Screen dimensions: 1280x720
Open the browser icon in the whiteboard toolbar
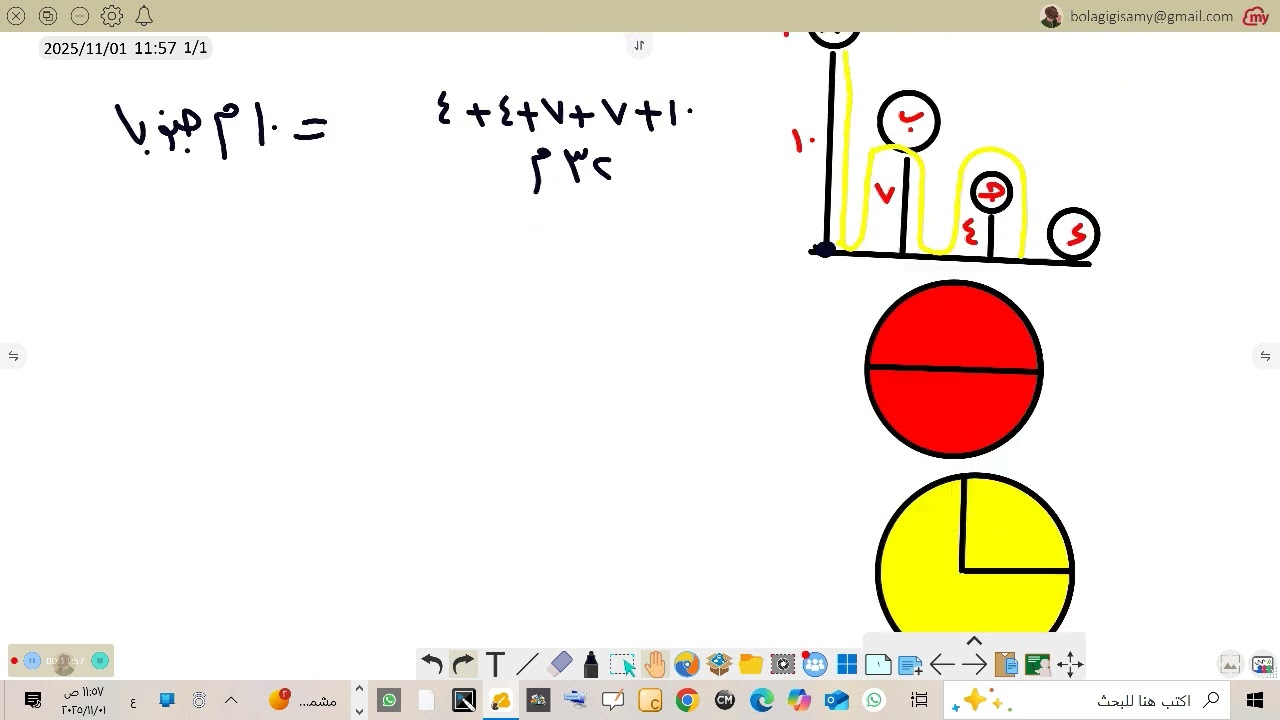click(686, 664)
